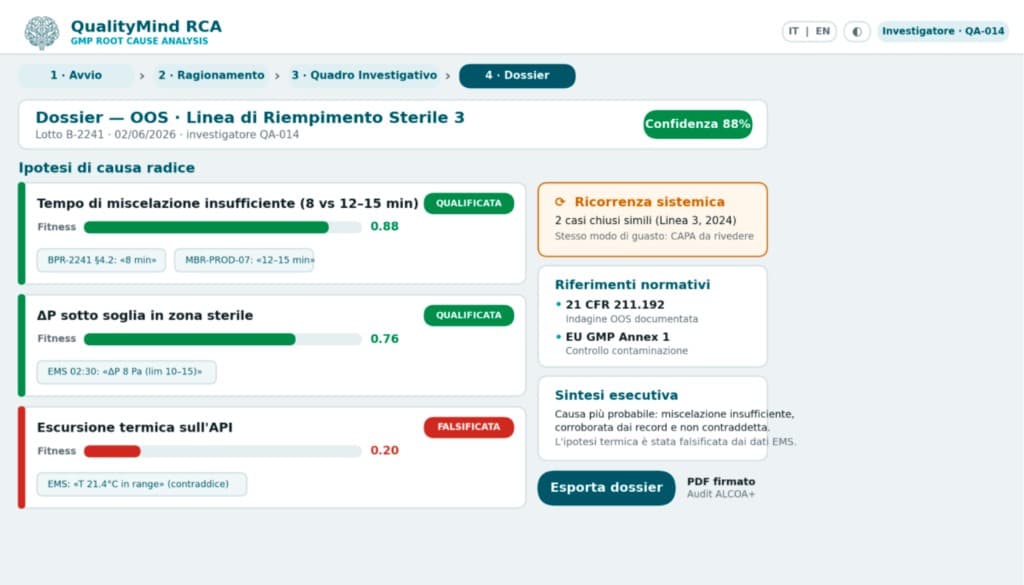
Task: Click Sintesi esecutiva heading
Action: click(616, 395)
